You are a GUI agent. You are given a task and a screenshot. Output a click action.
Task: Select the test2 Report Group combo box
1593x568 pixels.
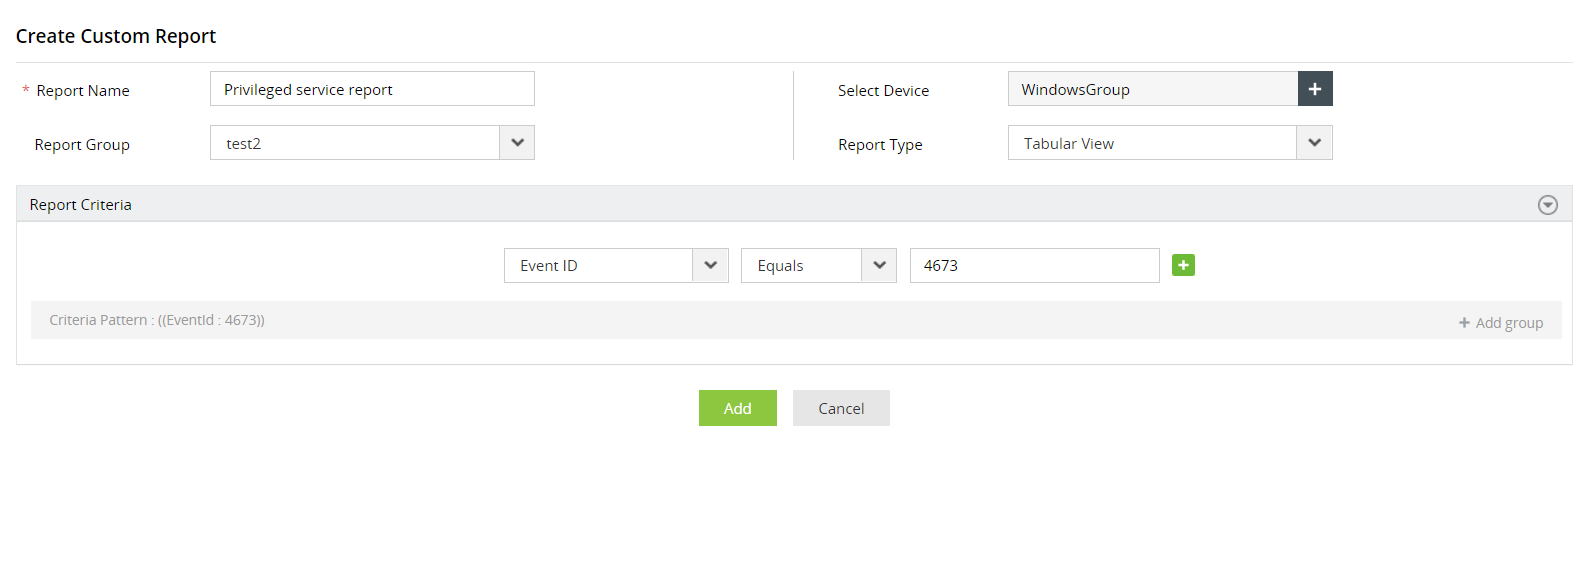point(355,143)
